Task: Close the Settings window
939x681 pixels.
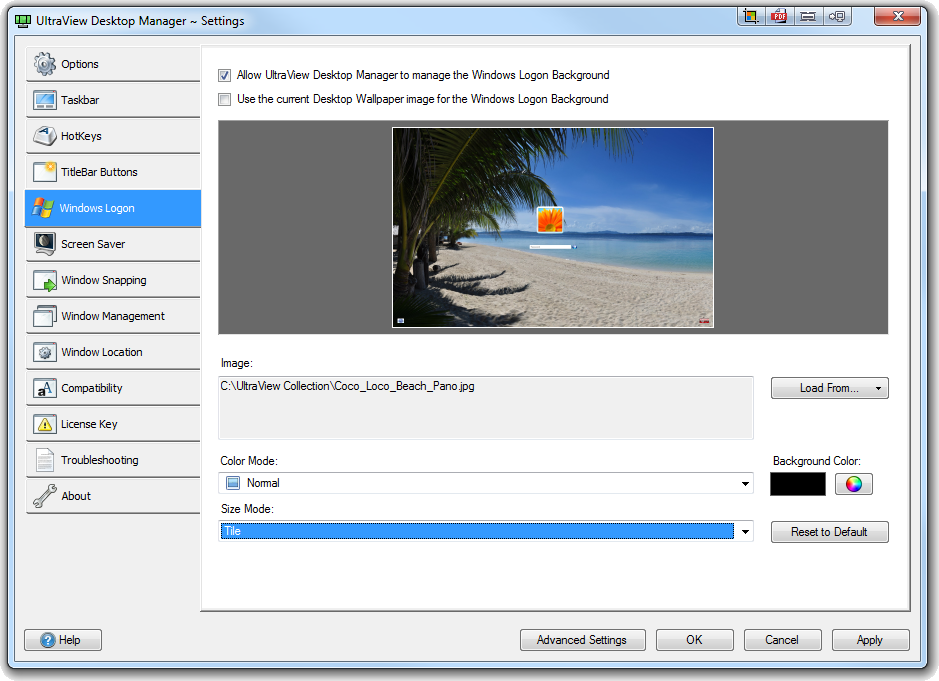Action: coord(896,16)
